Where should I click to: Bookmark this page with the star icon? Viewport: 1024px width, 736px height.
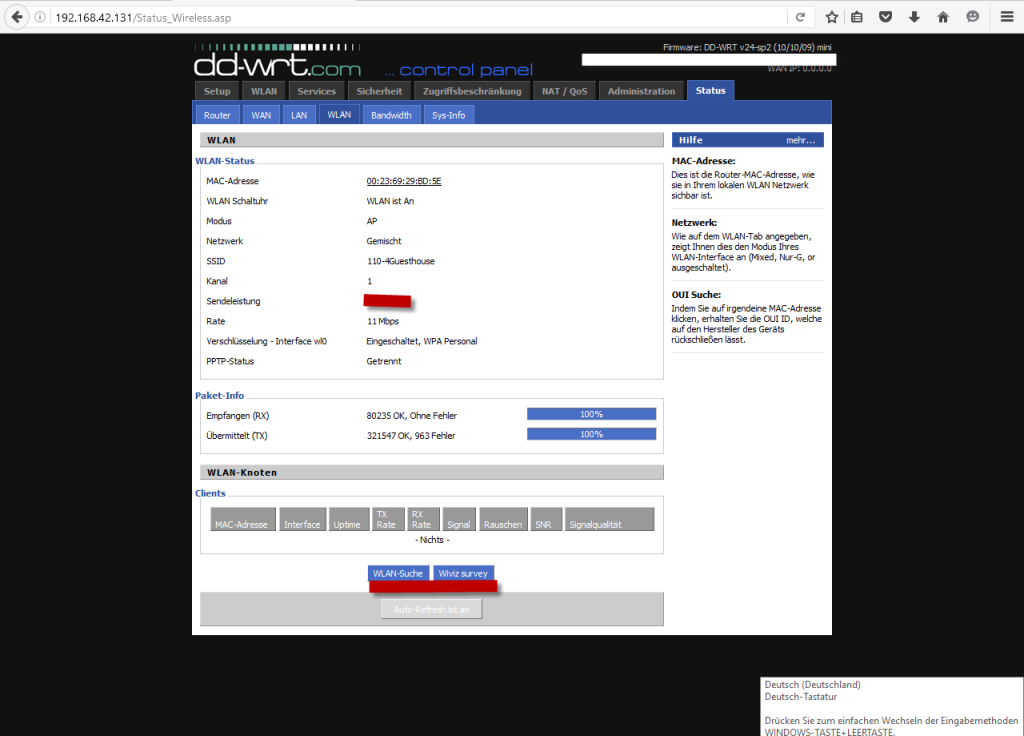pyautogui.click(x=831, y=18)
